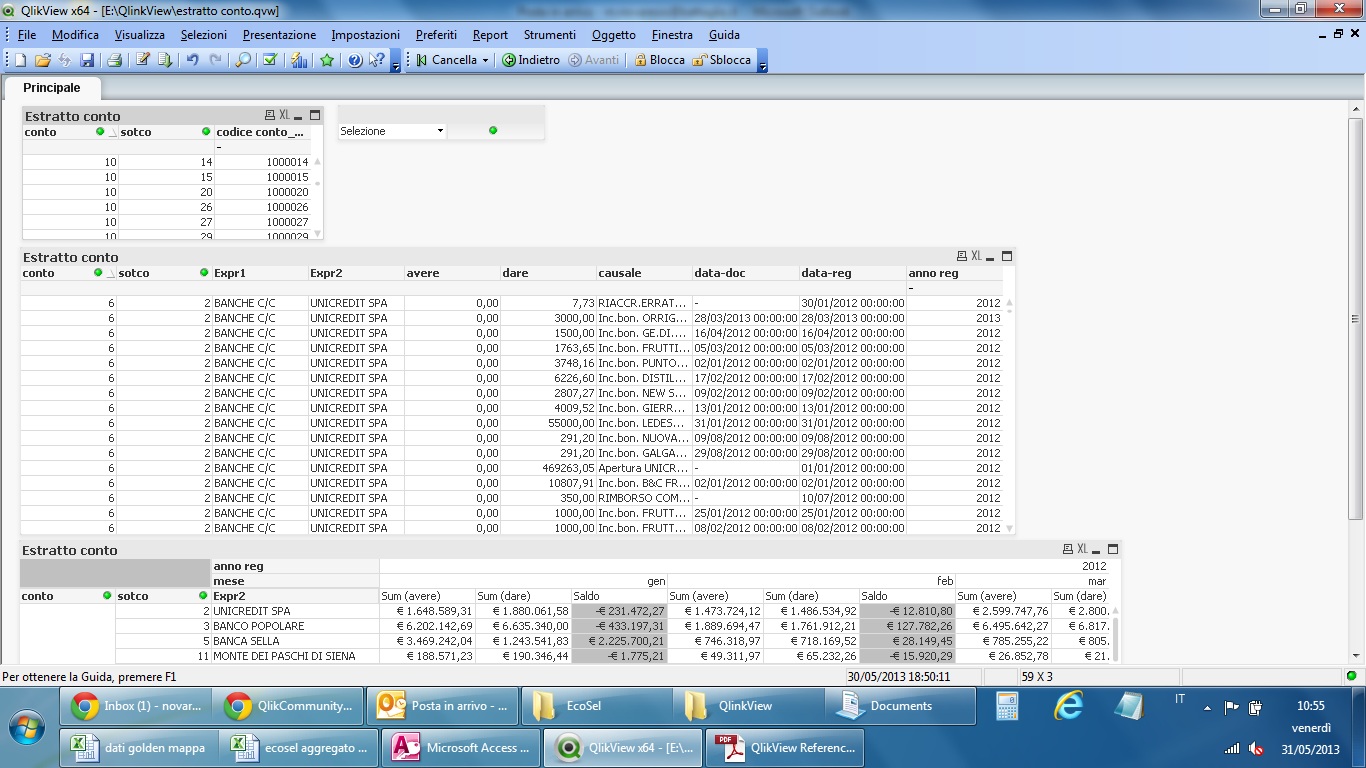Maximize the bottom pivot table object
This screenshot has width=1366, height=768.
click(x=1113, y=549)
